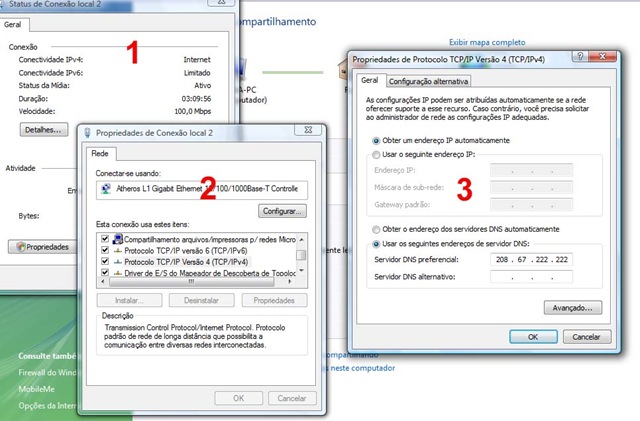Switch to the Configuração alternativa tab
This screenshot has height=421, width=640.
pos(428,81)
